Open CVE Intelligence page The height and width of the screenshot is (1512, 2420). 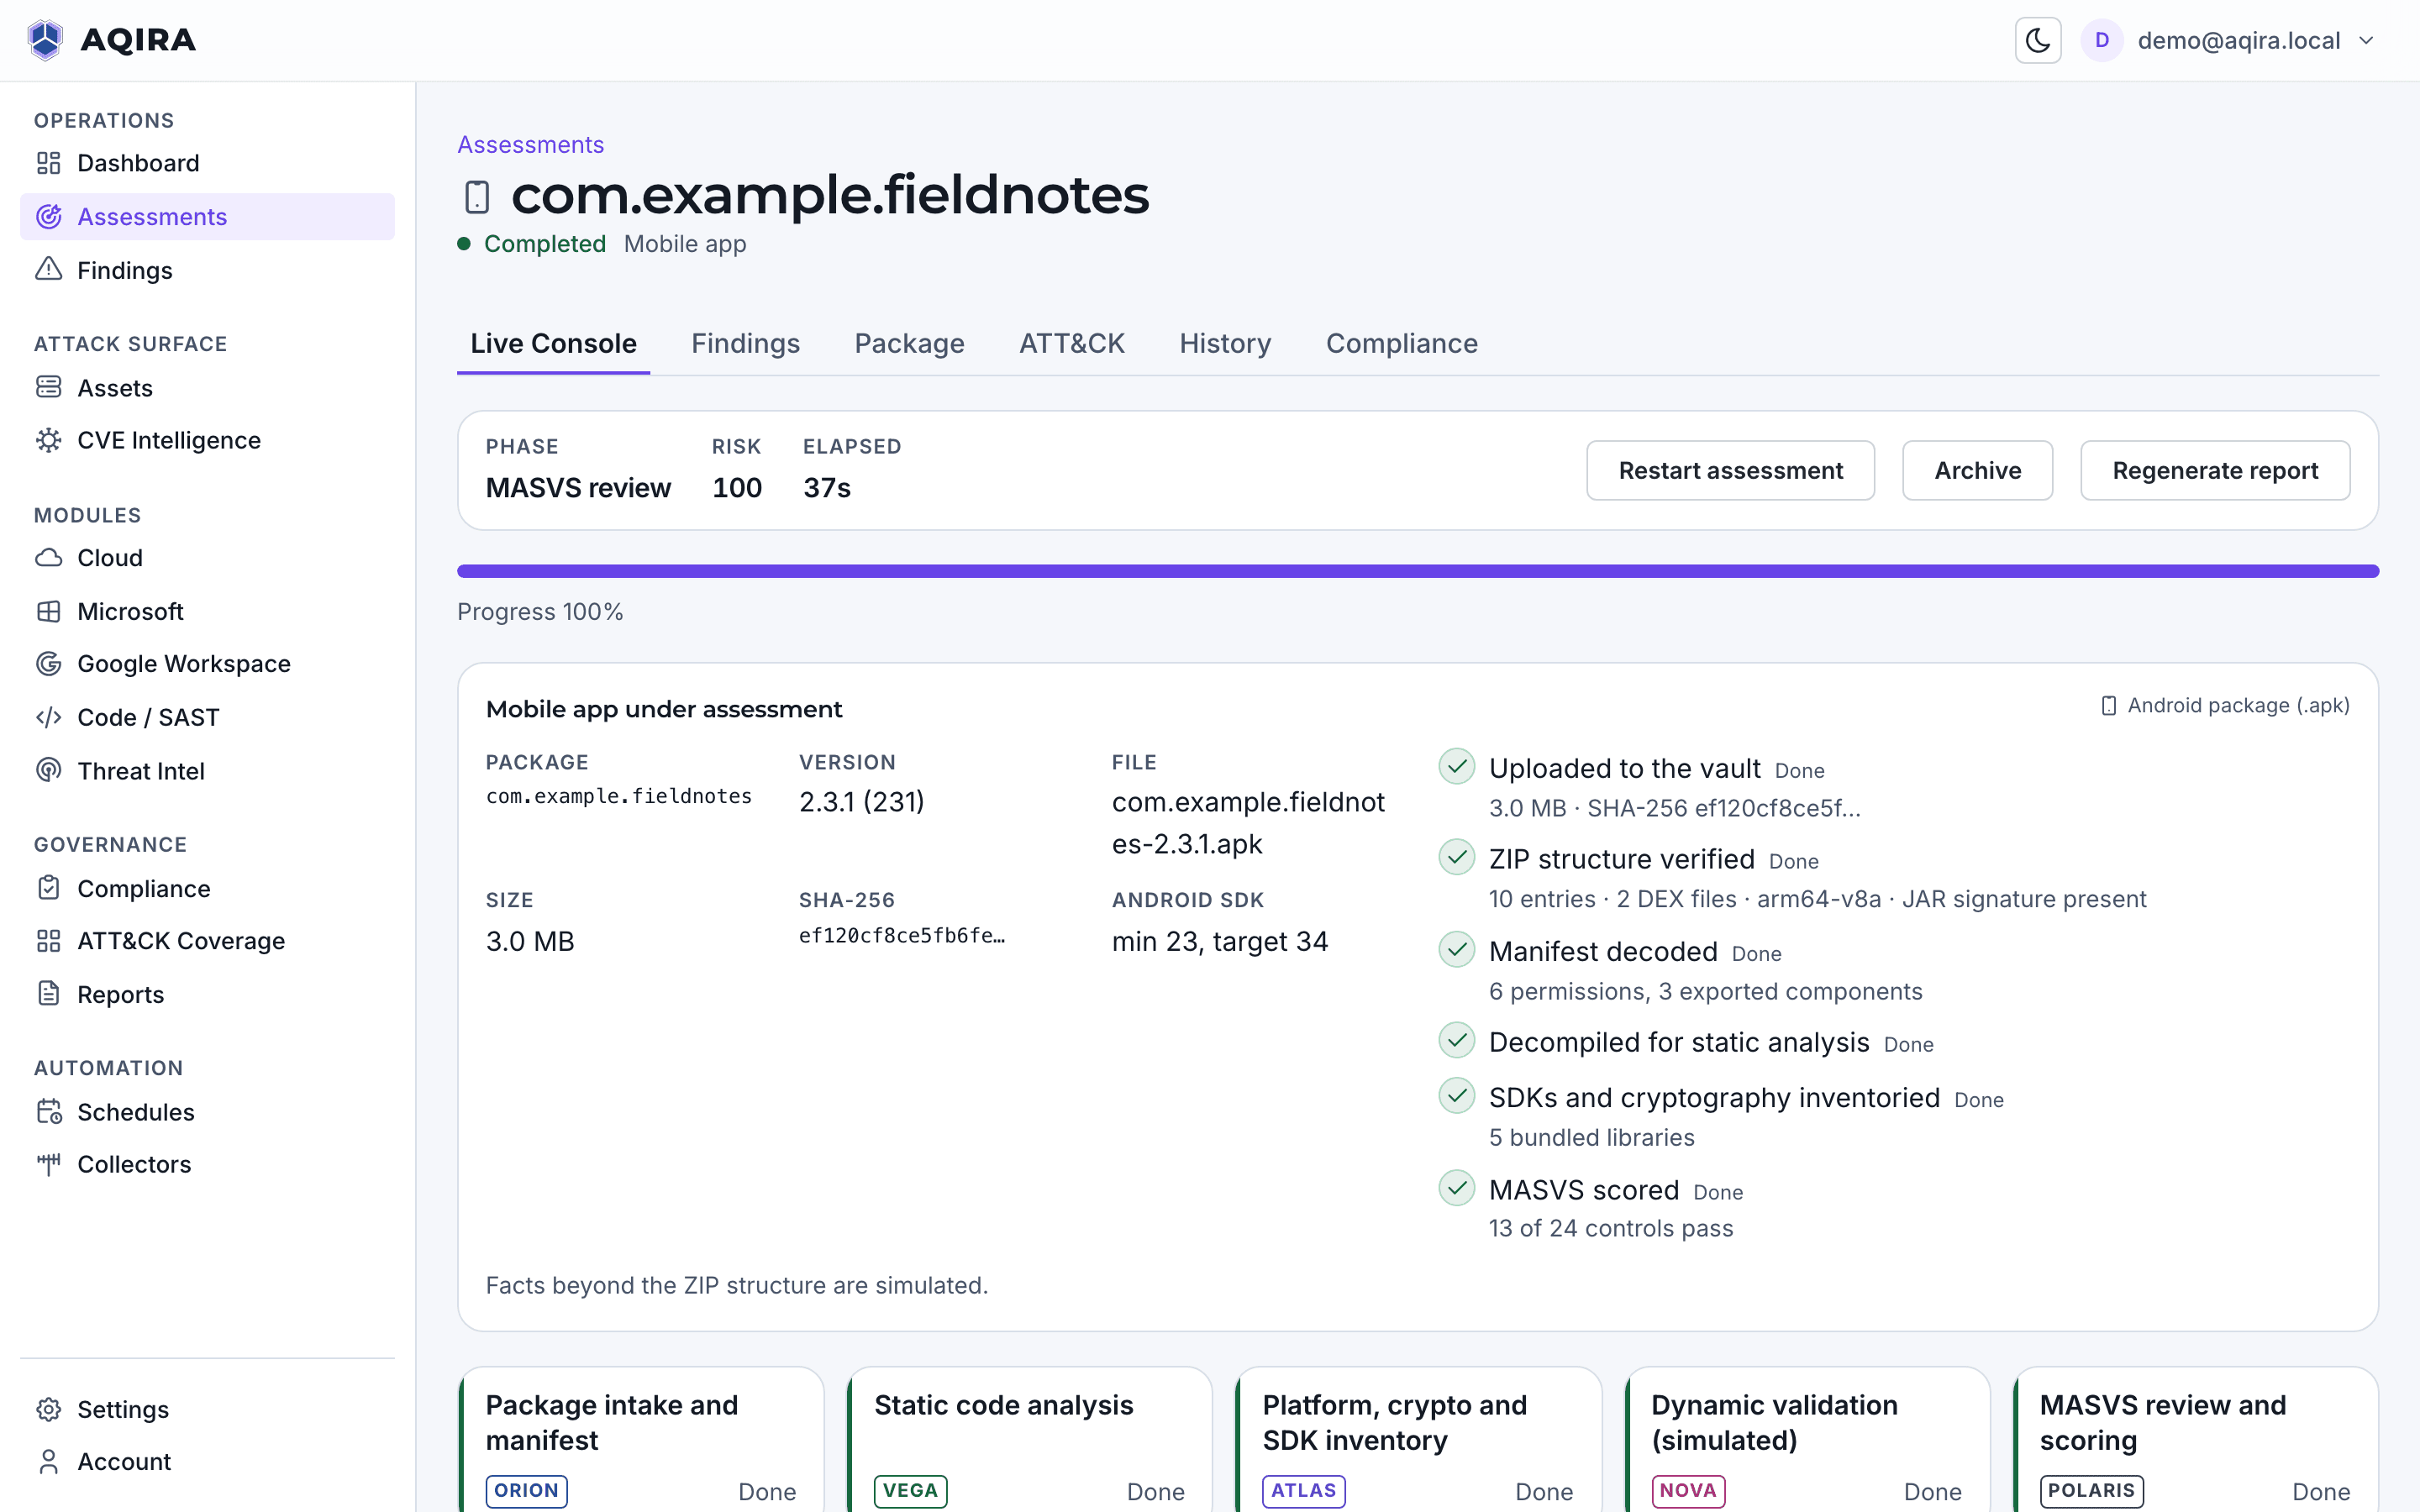[207, 440]
